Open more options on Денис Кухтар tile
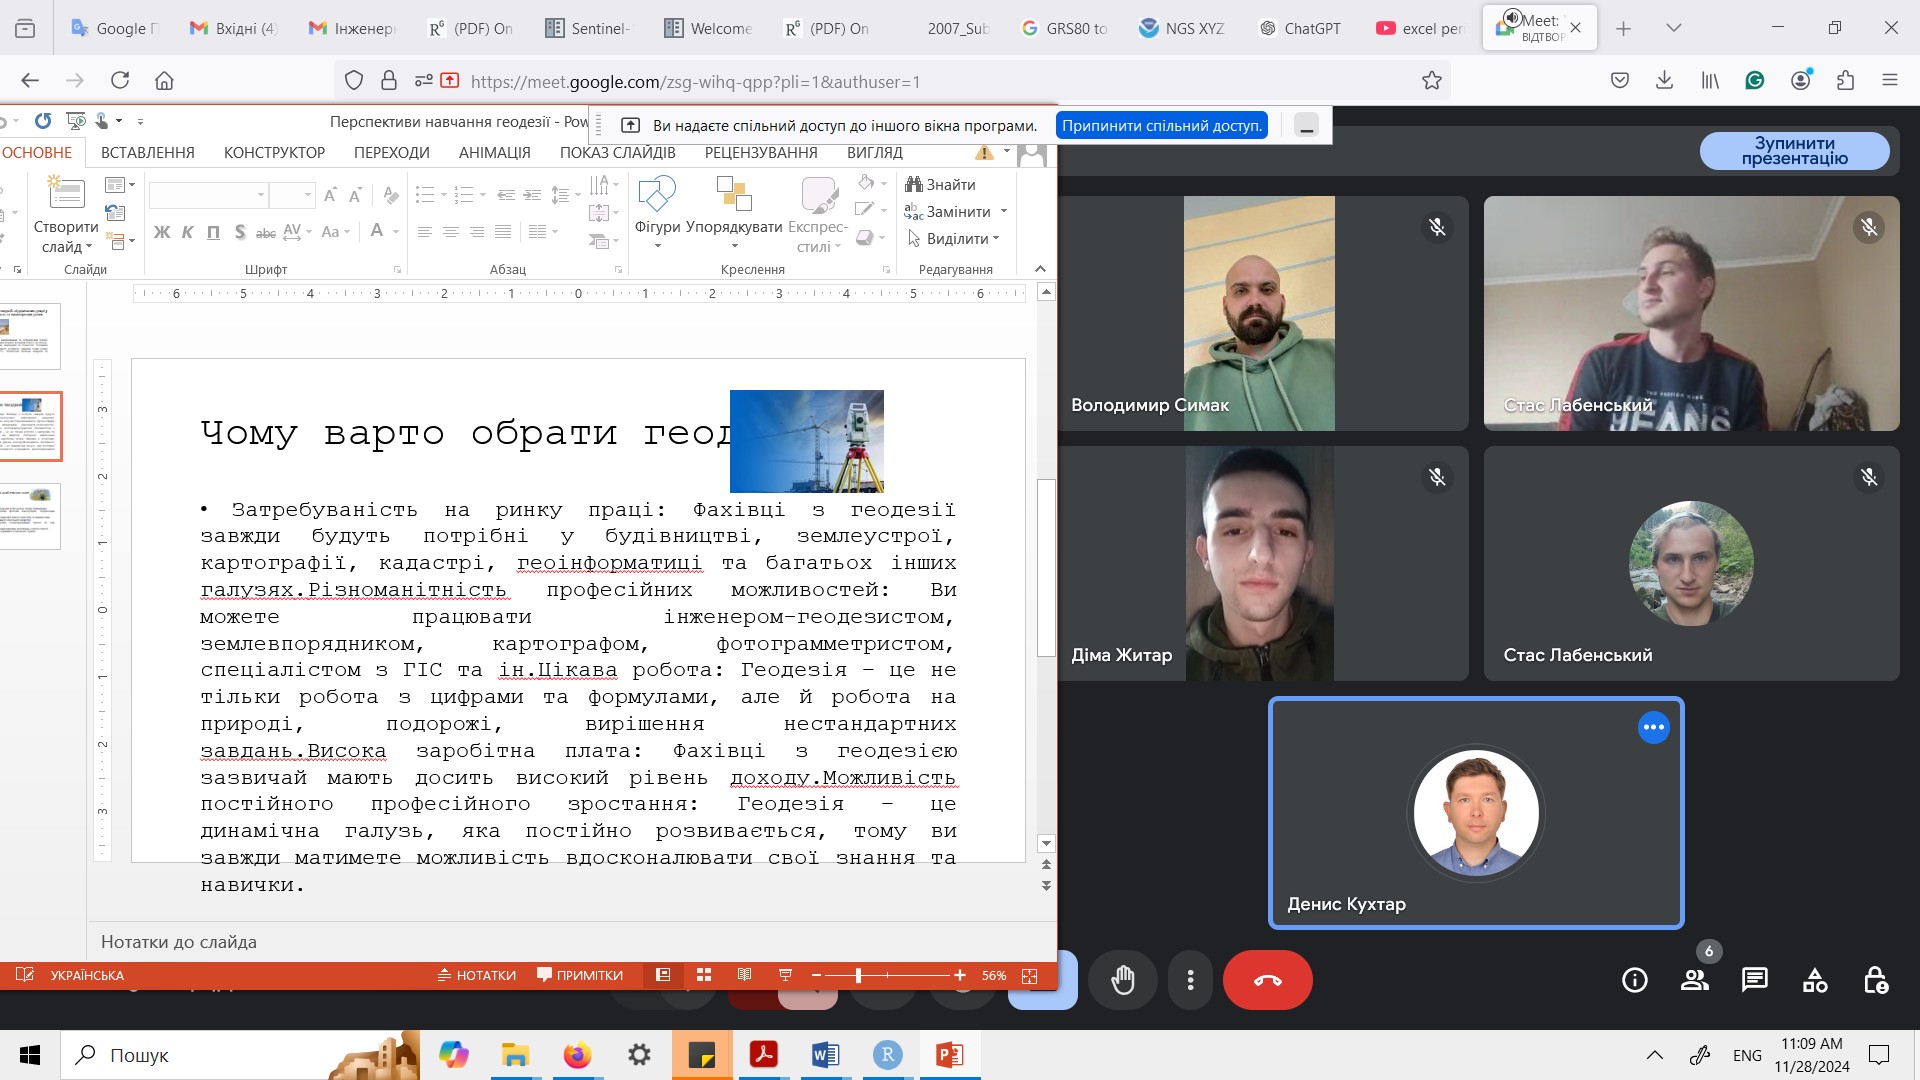1920x1080 pixels. (x=1653, y=727)
